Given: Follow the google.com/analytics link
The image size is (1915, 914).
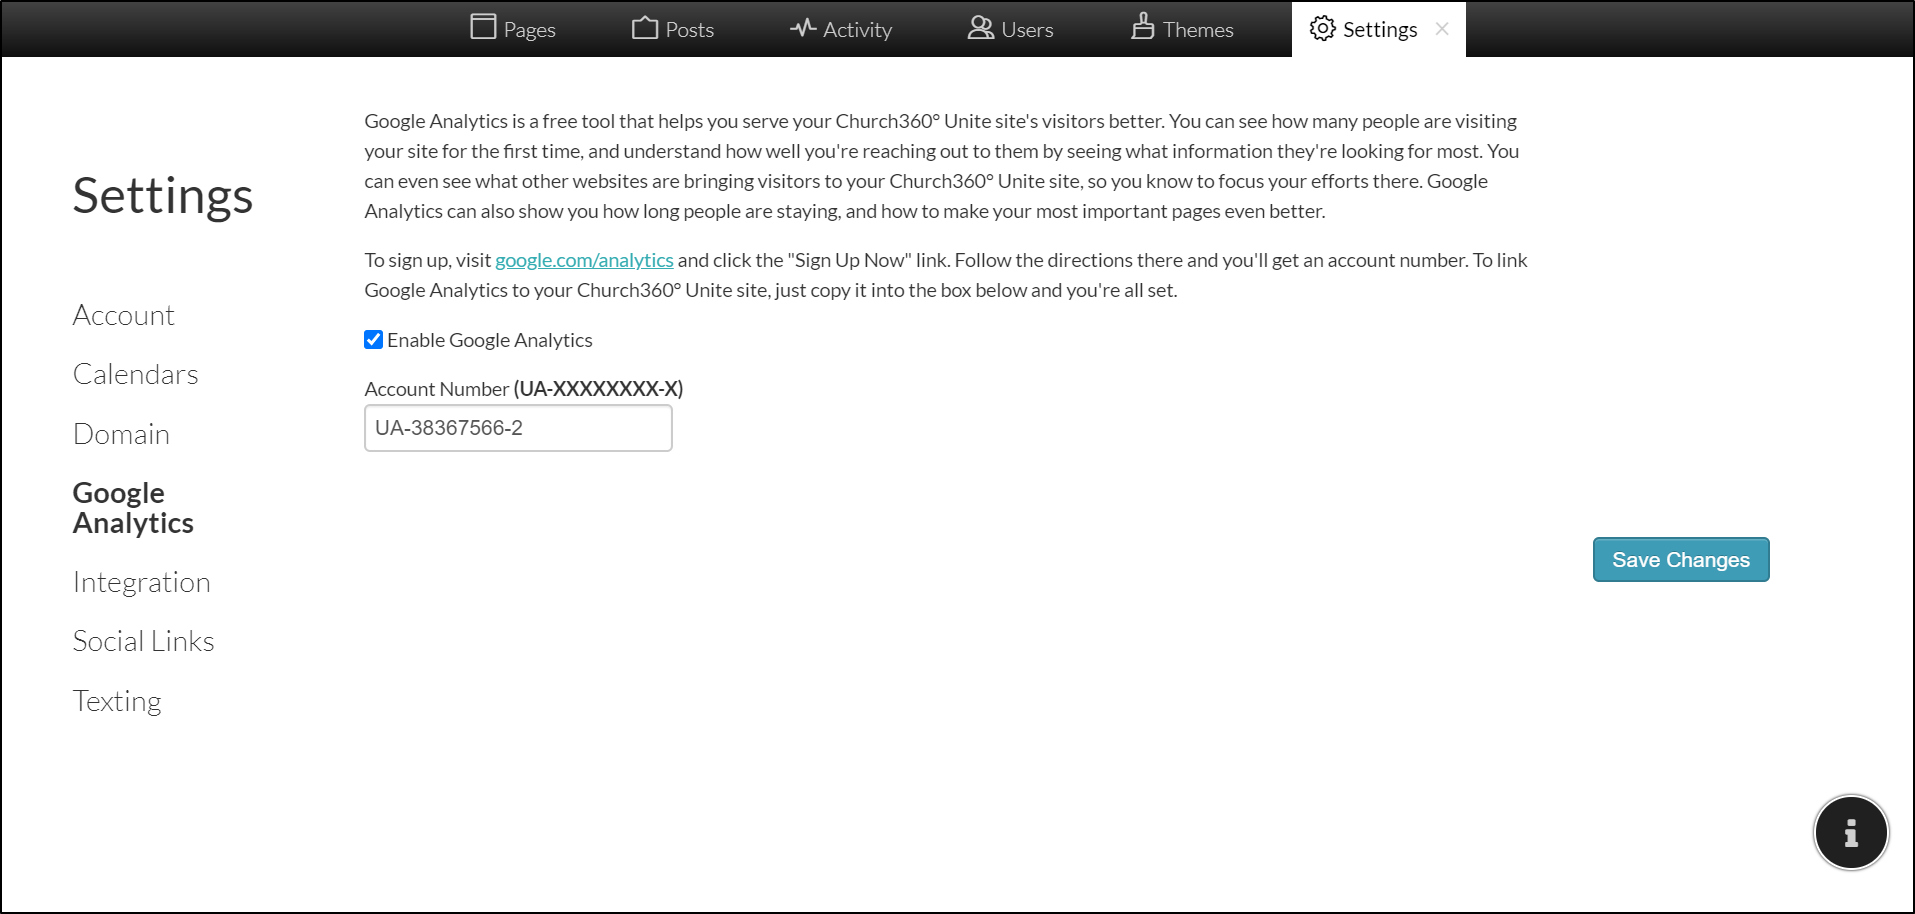Looking at the screenshot, I should coord(584,260).
